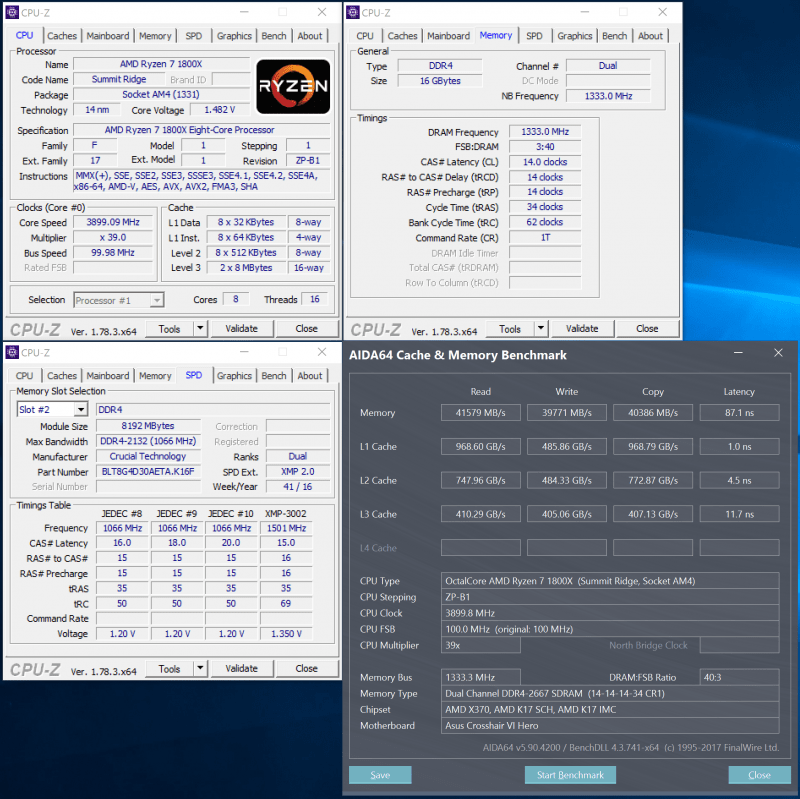The height and width of the screenshot is (799, 800).
Task: Switch to the Caches tab in the CPU window
Action: coord(62,36)
